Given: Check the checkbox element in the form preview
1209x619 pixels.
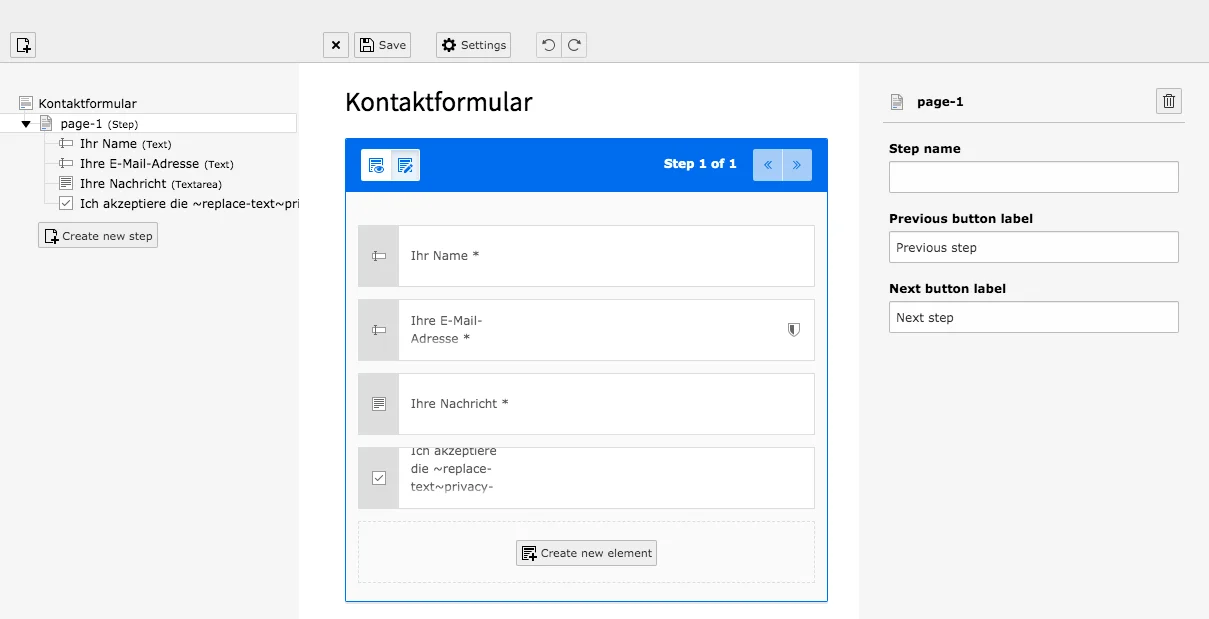Looking at the screenshot, I should (378, 478).
